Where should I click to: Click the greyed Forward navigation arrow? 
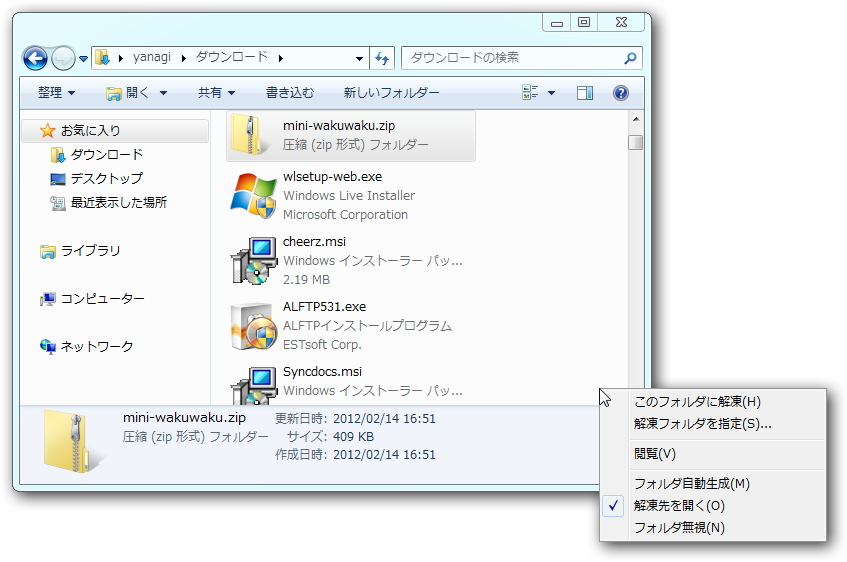pos(63,58)
